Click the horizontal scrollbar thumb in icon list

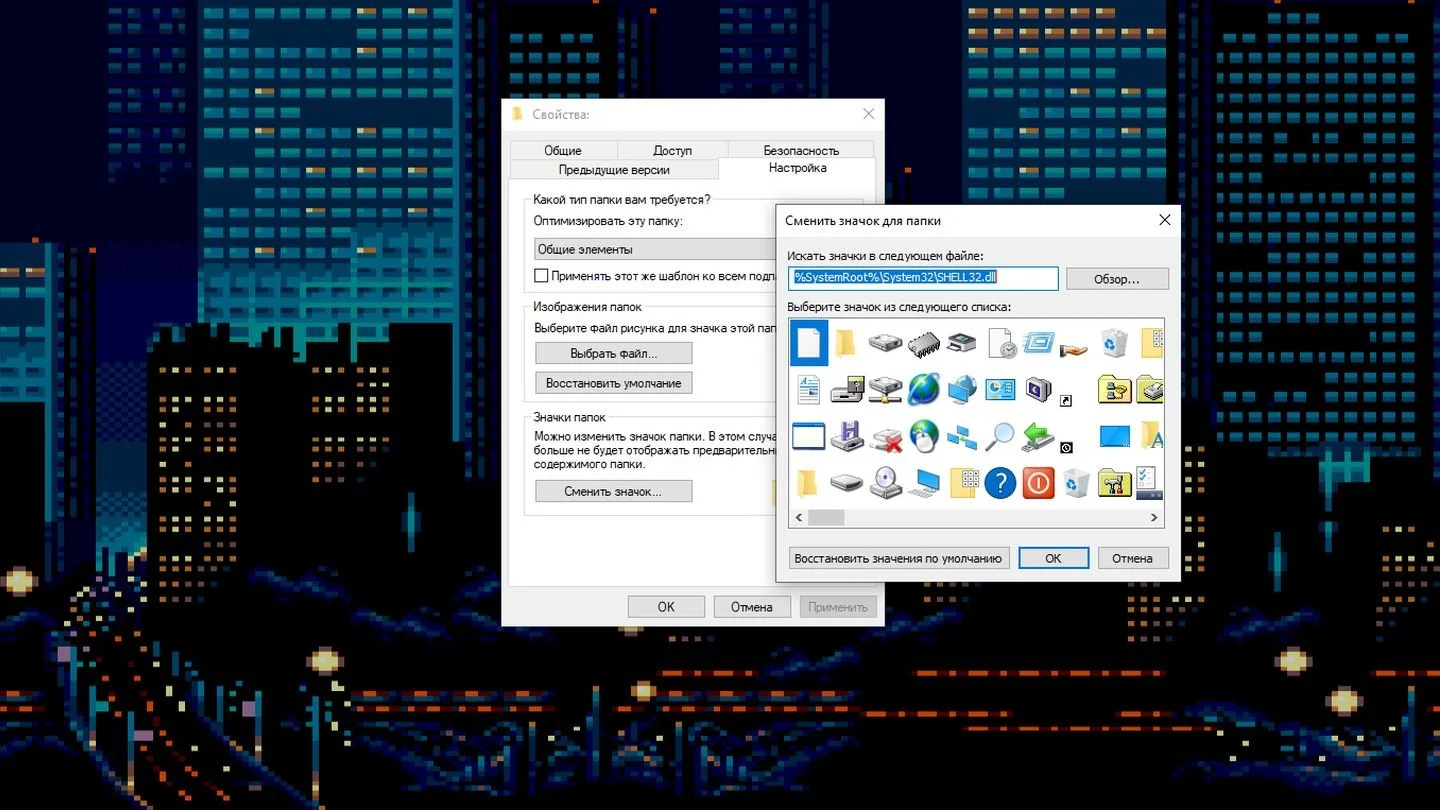point(826,518)
